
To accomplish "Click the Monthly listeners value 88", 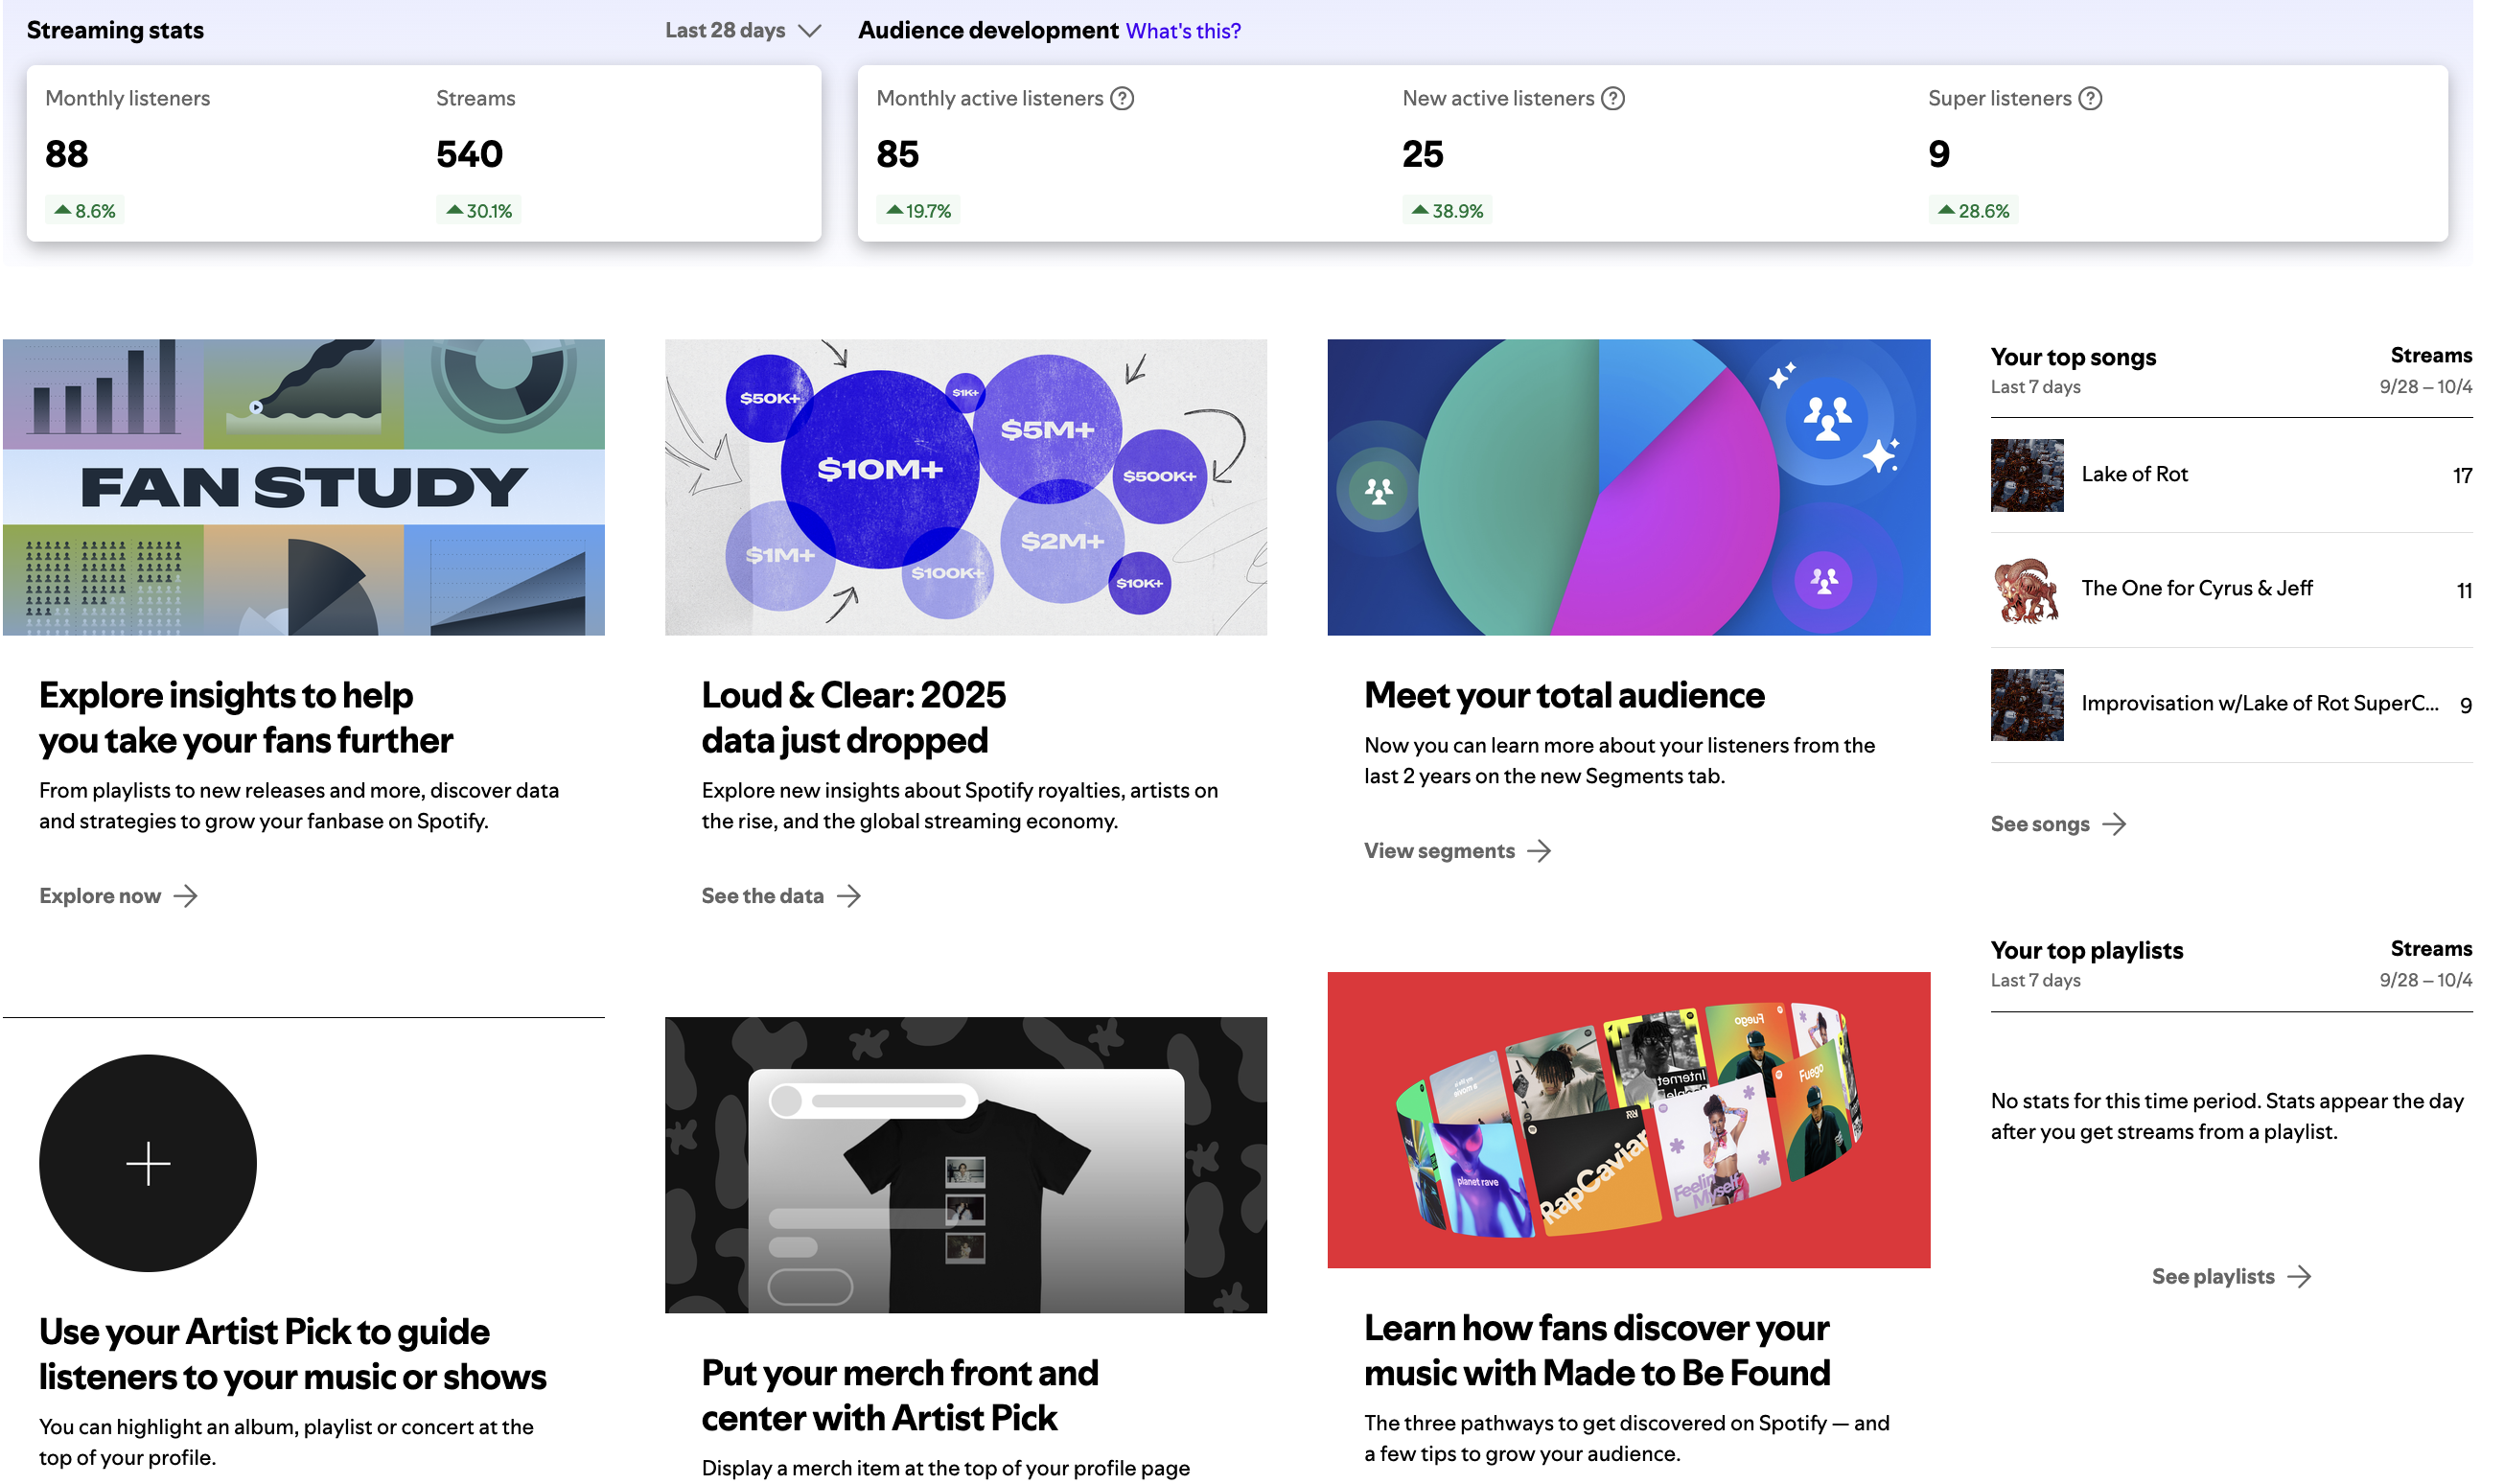I will click(x=67, y=154).
